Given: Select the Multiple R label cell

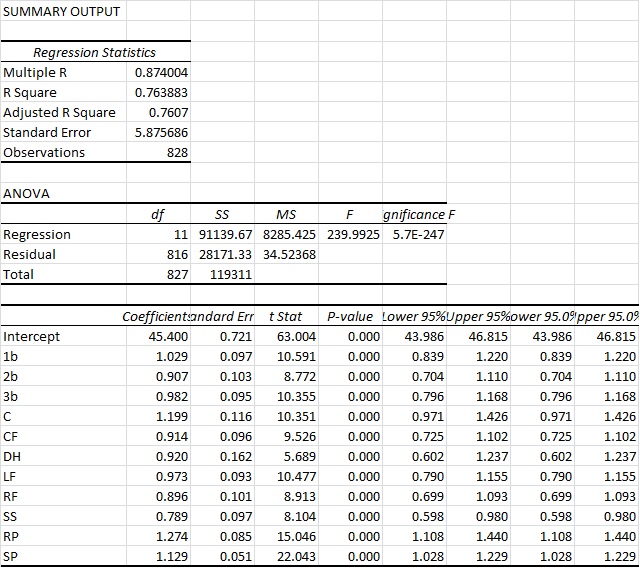Looking at the screenshot, I should [35, 72].
